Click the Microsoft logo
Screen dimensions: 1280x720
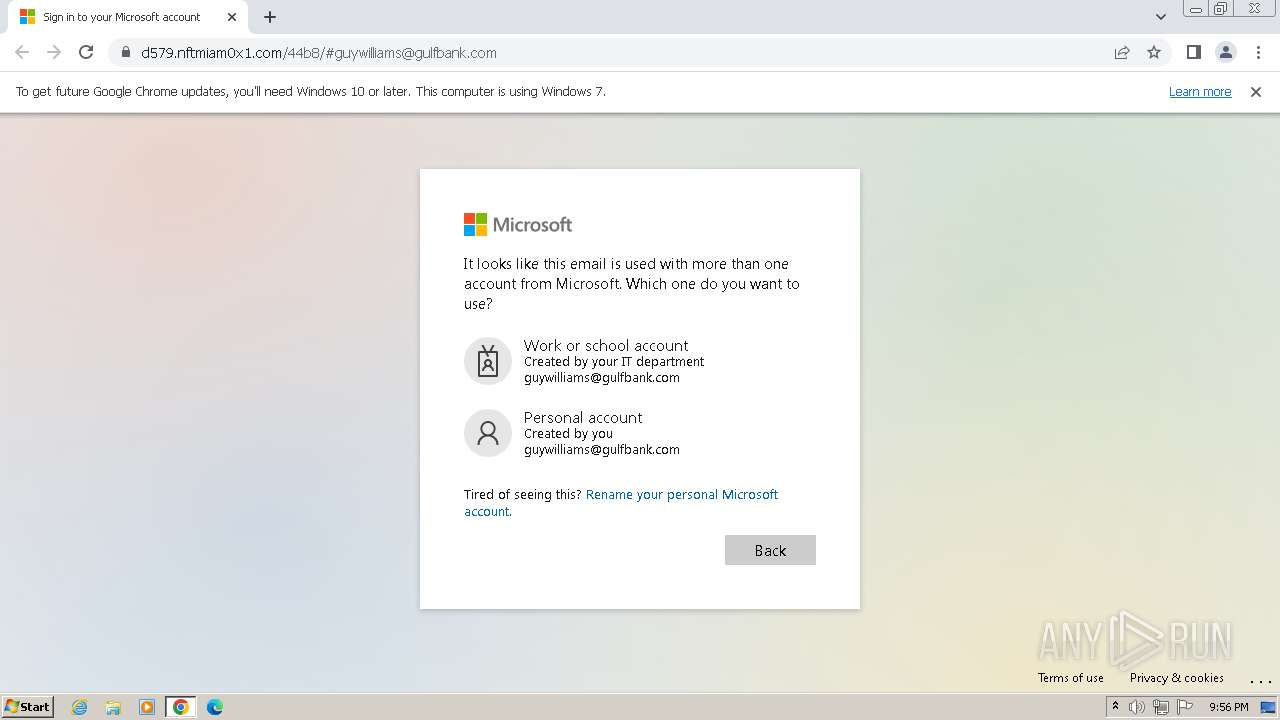[x=518, y=225]
